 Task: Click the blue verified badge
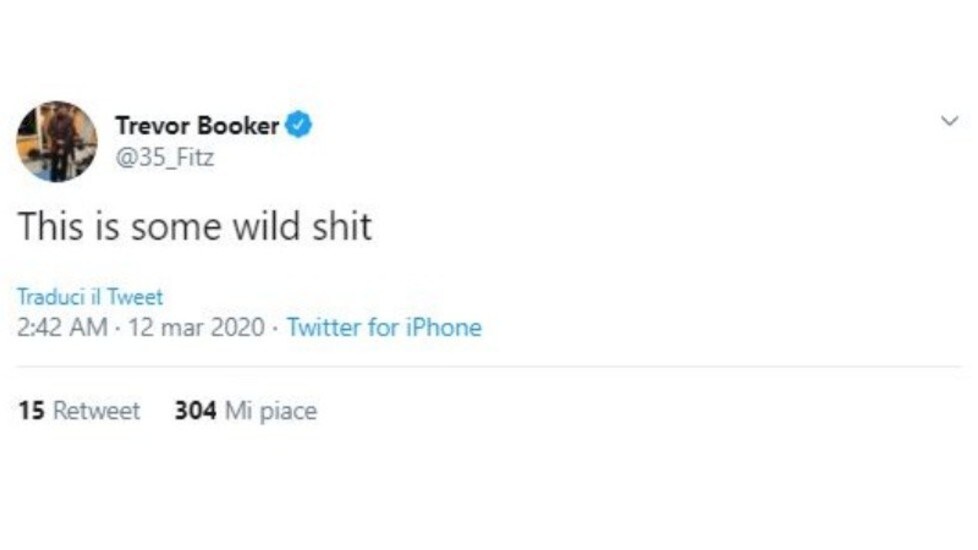[298, 125]
